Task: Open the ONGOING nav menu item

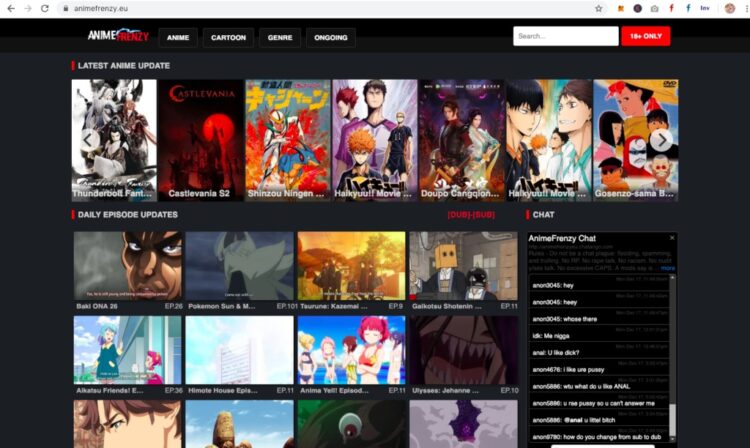Action: tap(331, 37)
